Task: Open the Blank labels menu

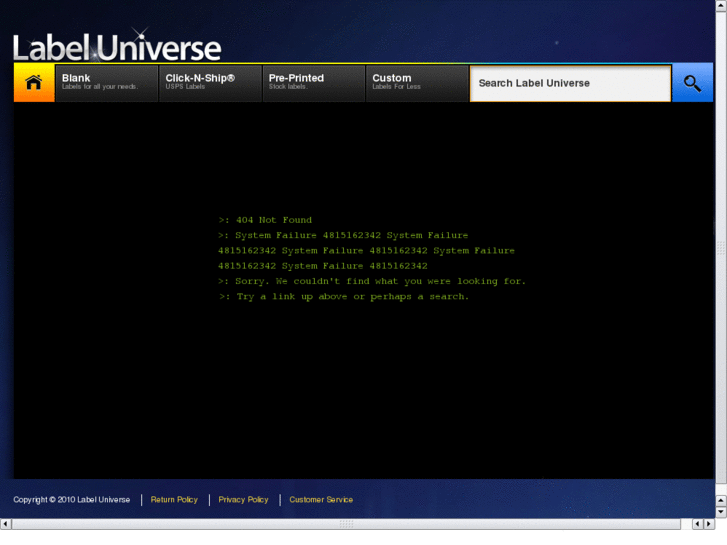Action: [107, 83]
